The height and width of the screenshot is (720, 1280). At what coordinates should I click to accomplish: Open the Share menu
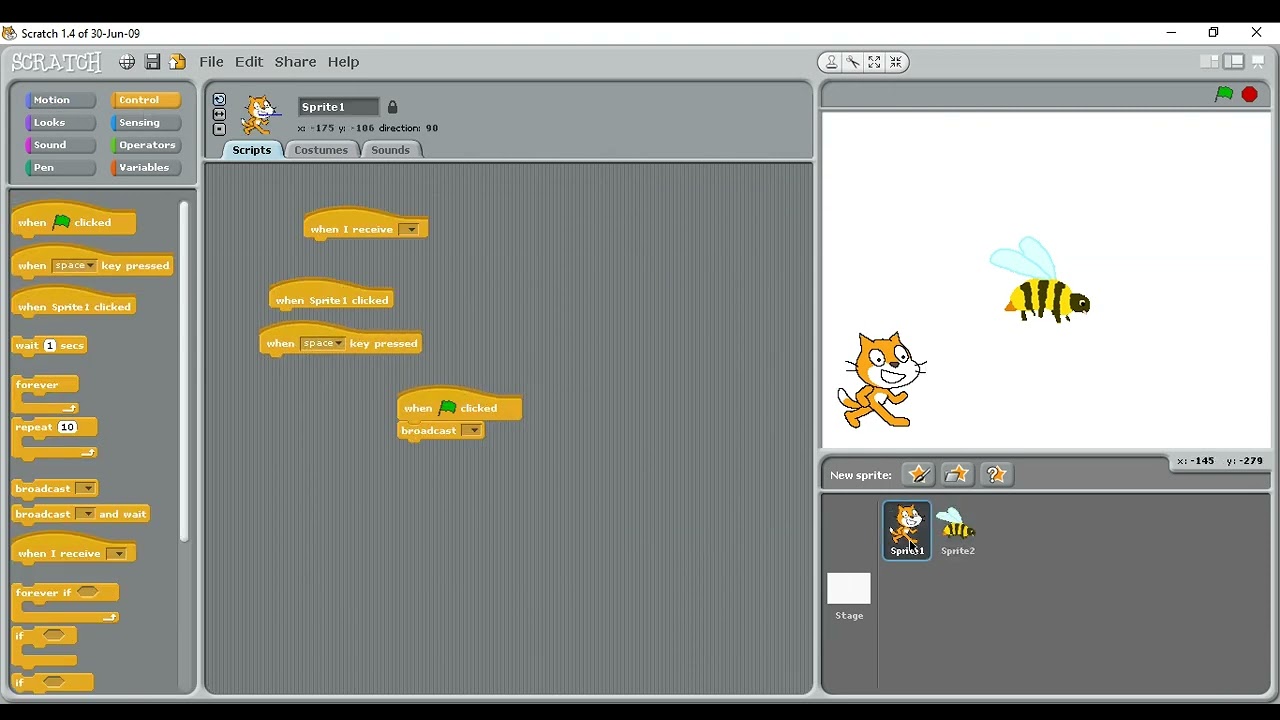(x=295, y=62)
